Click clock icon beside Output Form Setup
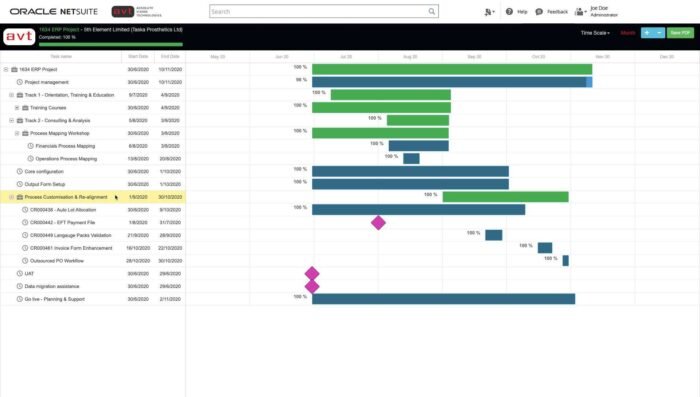This screenshot has width=700, height=397. click(x=20, y=184)
